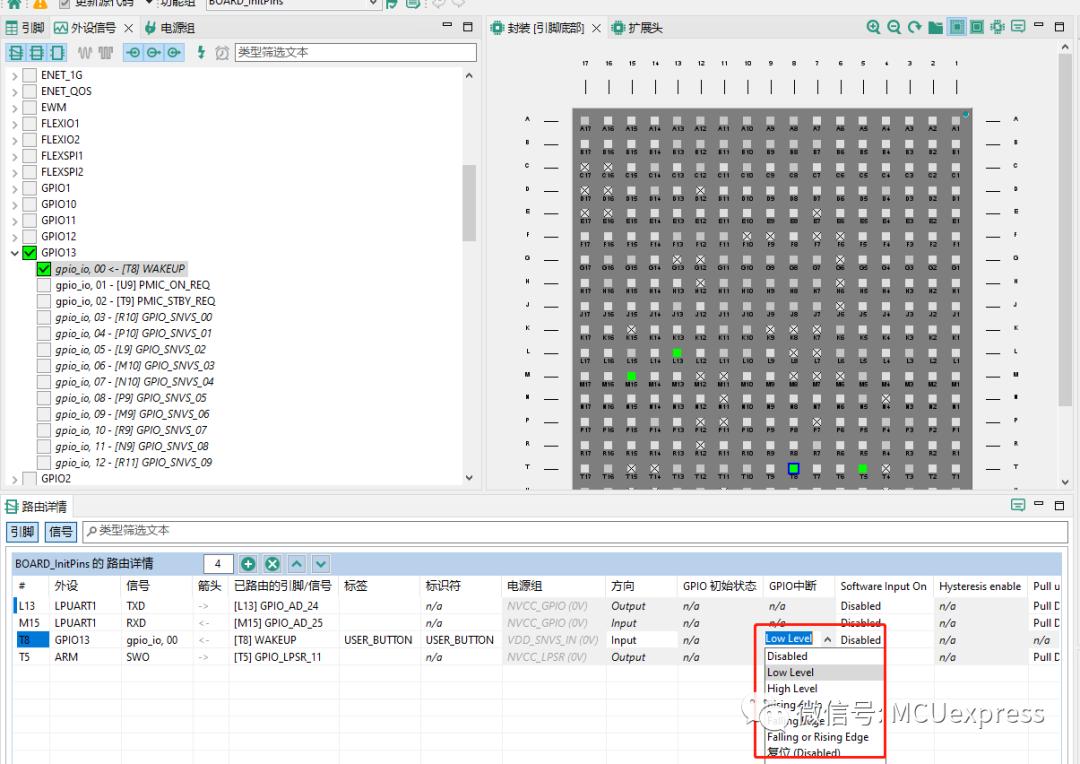Click the lightning bolt icon in the peripheral signals toolbar
The width and height of the screenshot is (1080, 764).
[201, 52]
